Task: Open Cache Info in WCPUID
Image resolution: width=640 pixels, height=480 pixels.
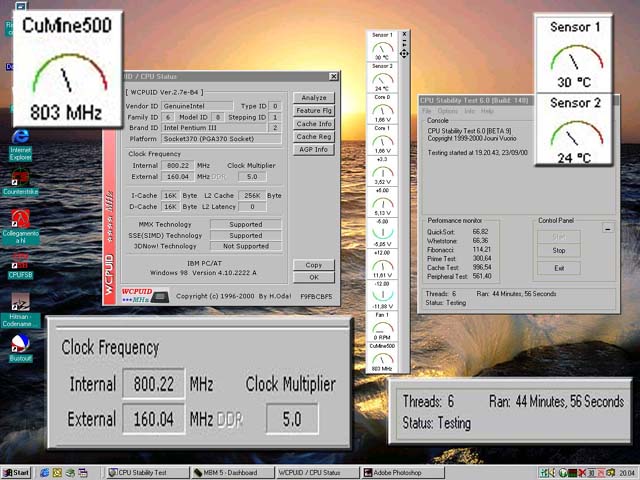Action: 314,124
